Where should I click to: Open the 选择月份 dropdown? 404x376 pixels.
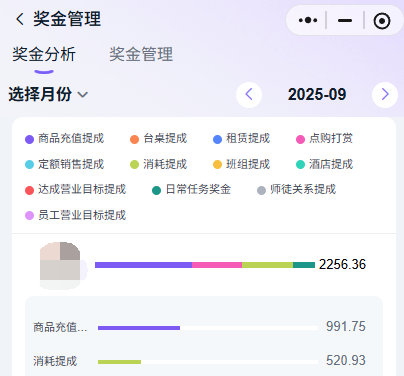pos(48,94)
